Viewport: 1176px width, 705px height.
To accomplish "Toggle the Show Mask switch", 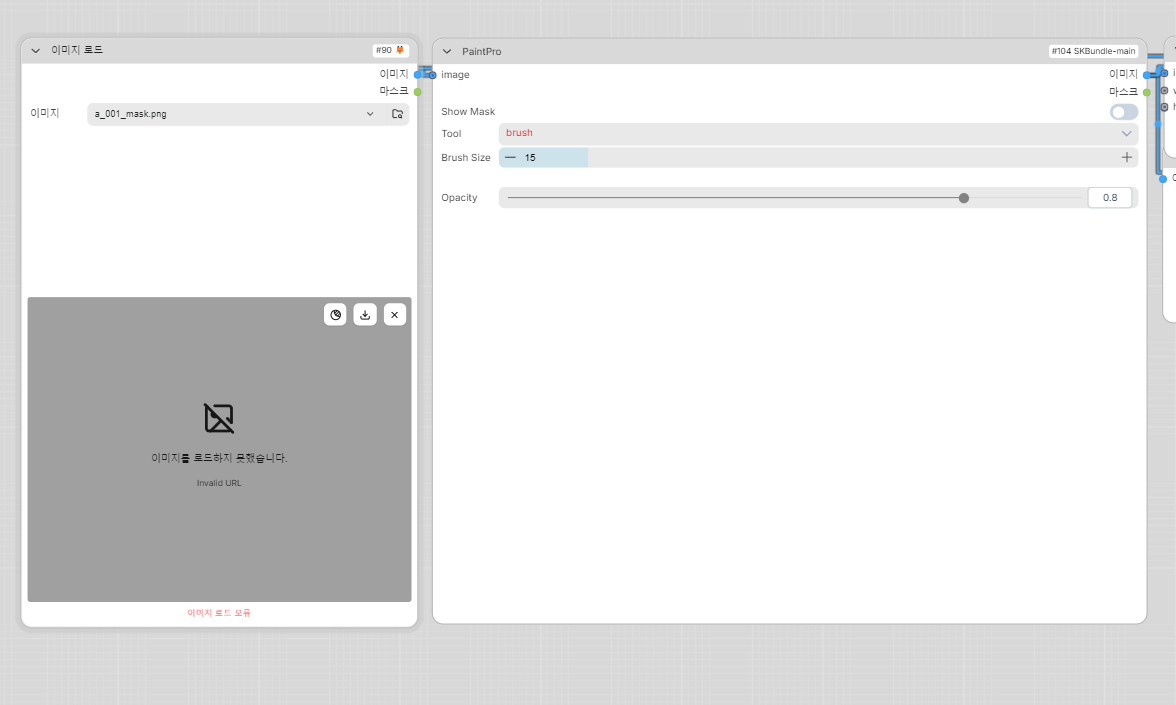I will tap(1124, 112).
